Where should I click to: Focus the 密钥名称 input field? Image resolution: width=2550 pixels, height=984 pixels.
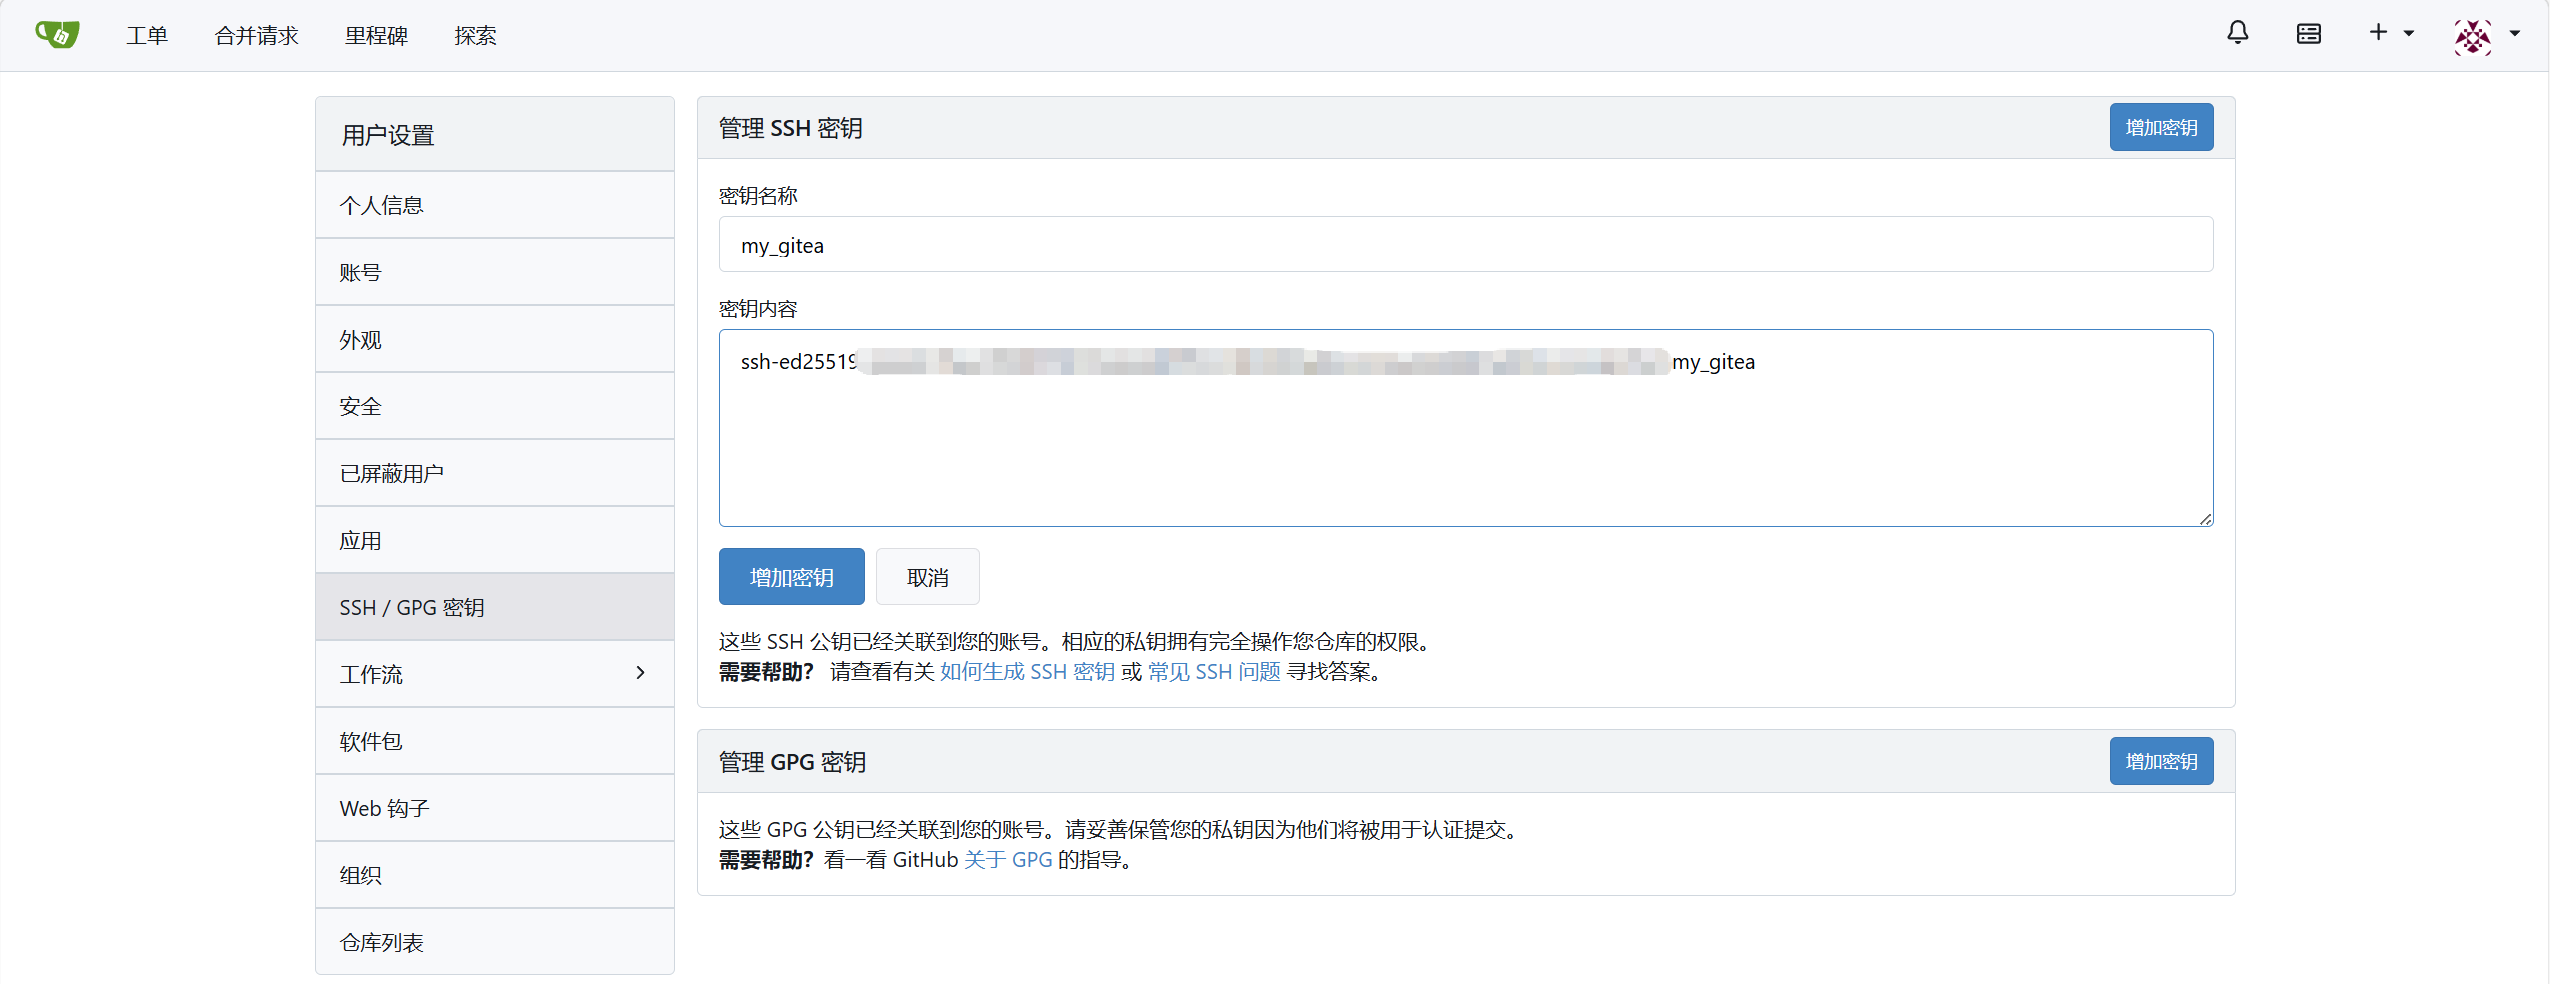[x=1465, y=245]
